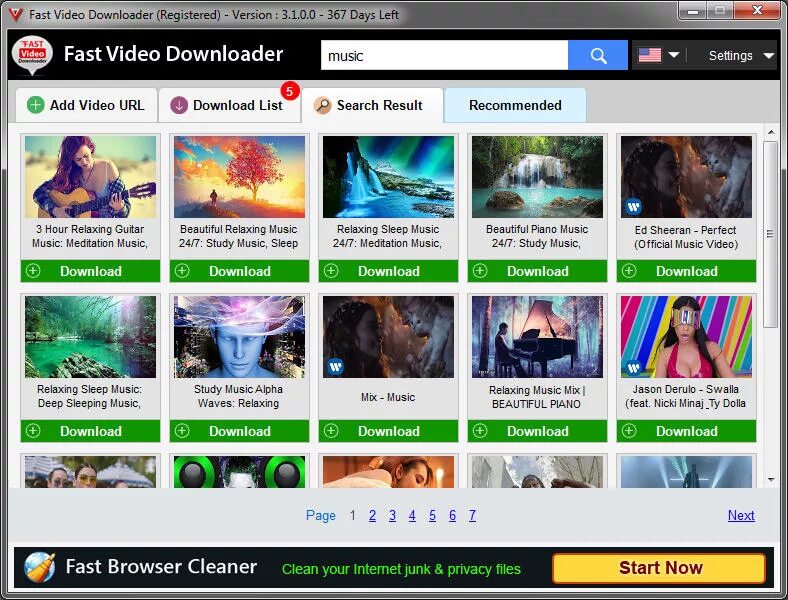Viewport: 788px width, 600px height.
Task: Click the Fast Video Downloader logo icon
Action: (32, 55)
